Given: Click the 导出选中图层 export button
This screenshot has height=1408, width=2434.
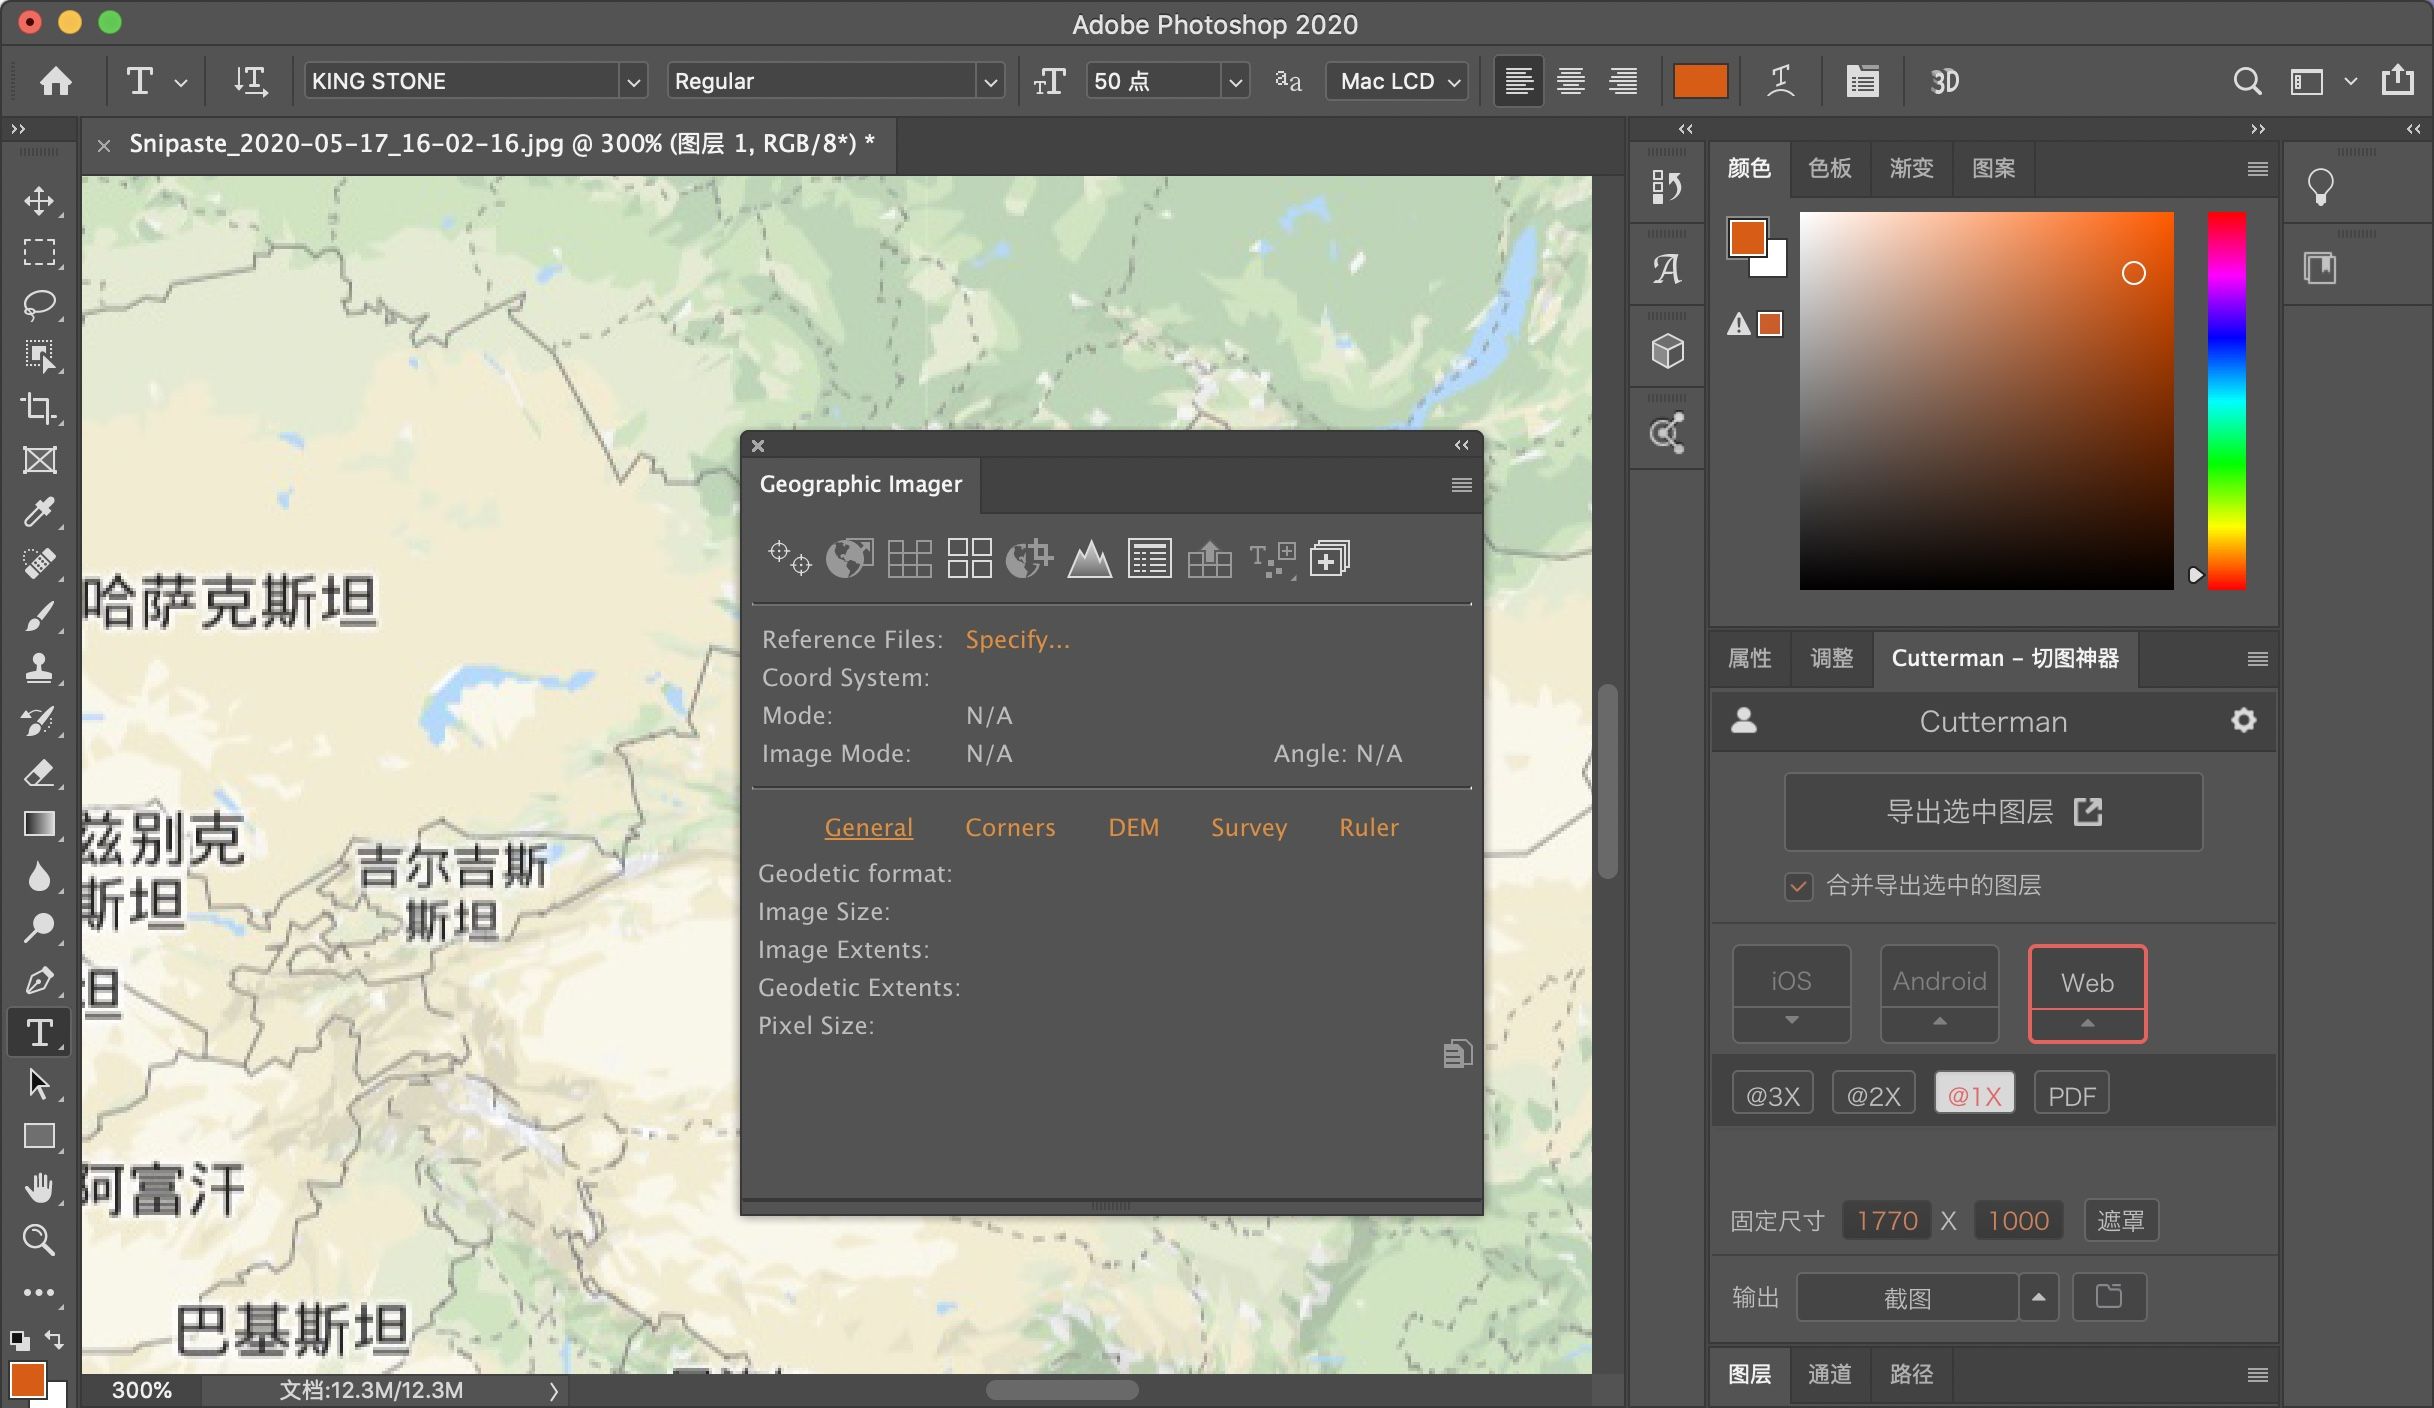Looking at the screenshot, I should click(x=1993, y=812).
